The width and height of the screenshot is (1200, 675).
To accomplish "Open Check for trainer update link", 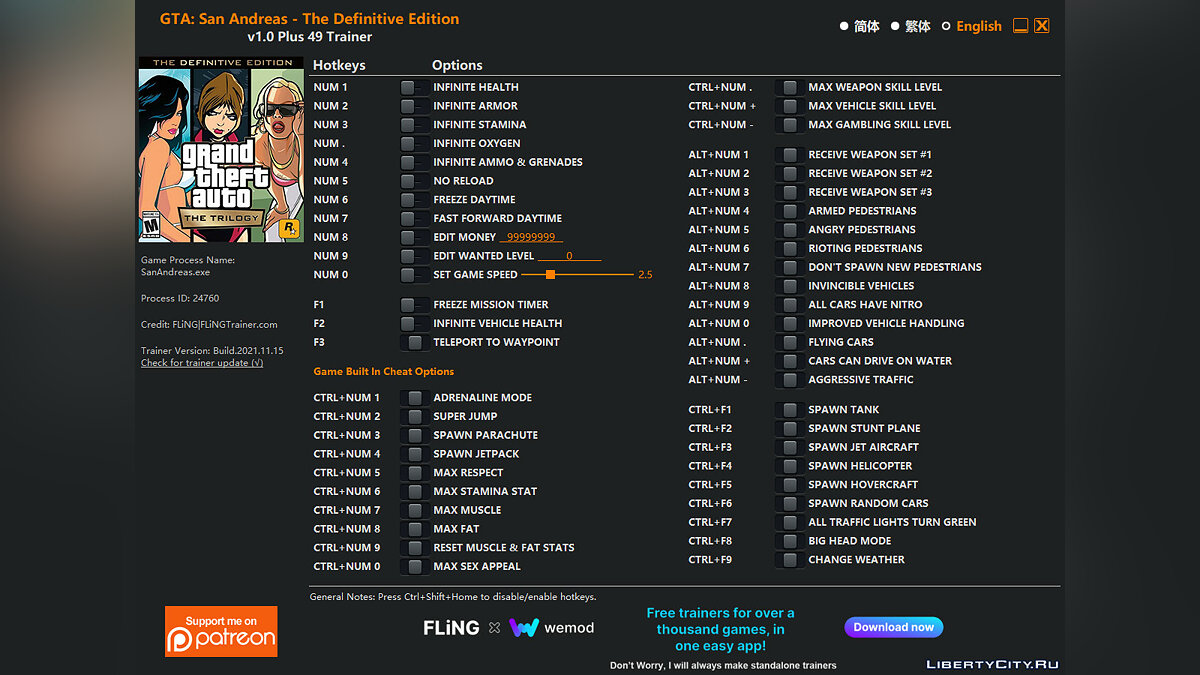I will pos(202,363).
